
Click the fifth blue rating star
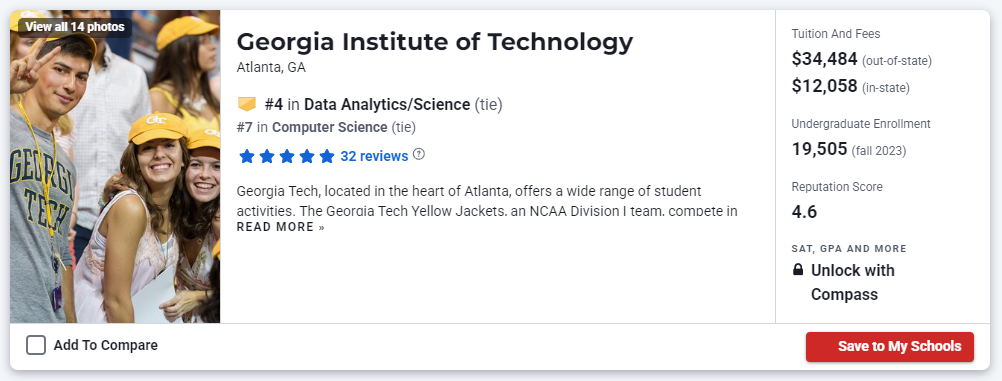pos(327,157)
